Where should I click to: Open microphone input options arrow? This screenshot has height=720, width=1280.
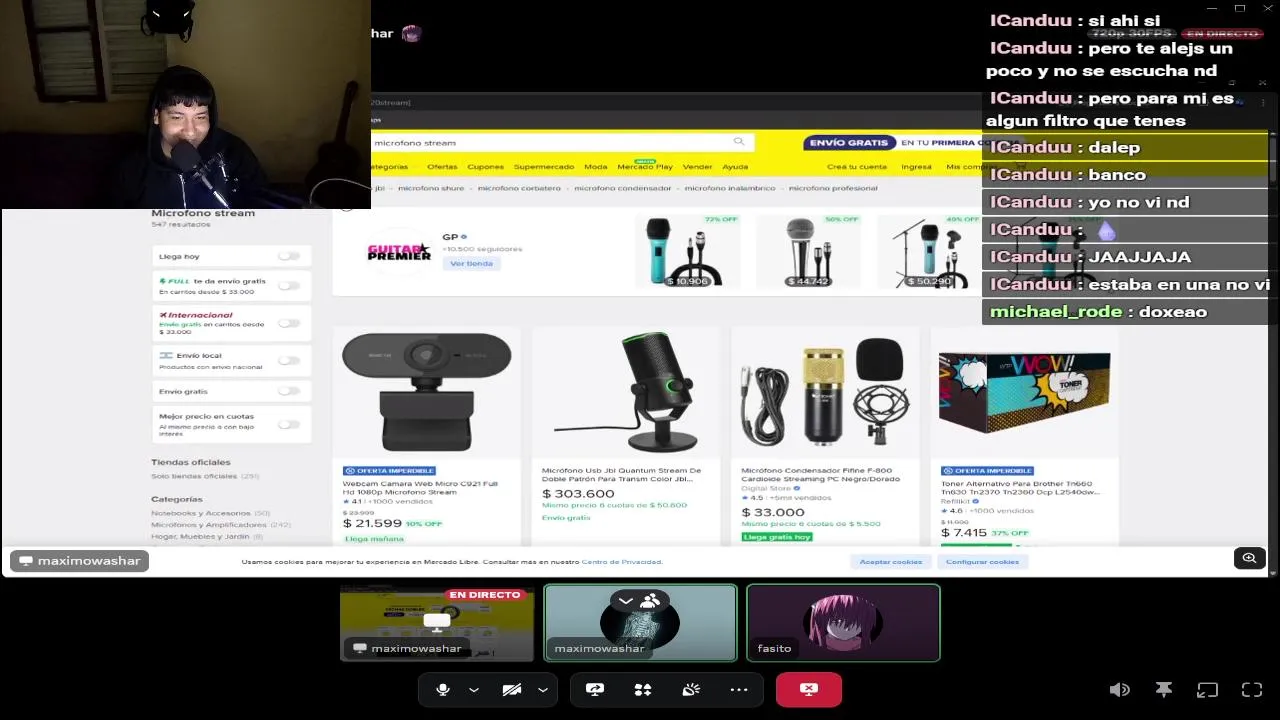click(474, 689)
